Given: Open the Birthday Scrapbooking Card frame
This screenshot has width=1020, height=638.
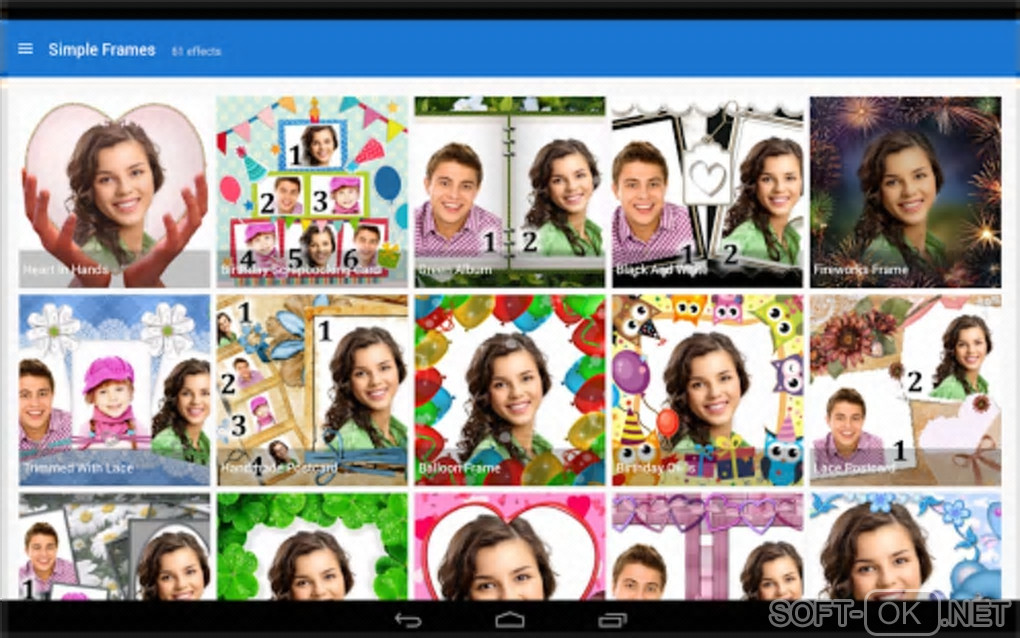Looking at the screenshot, I should pos(312,192).
